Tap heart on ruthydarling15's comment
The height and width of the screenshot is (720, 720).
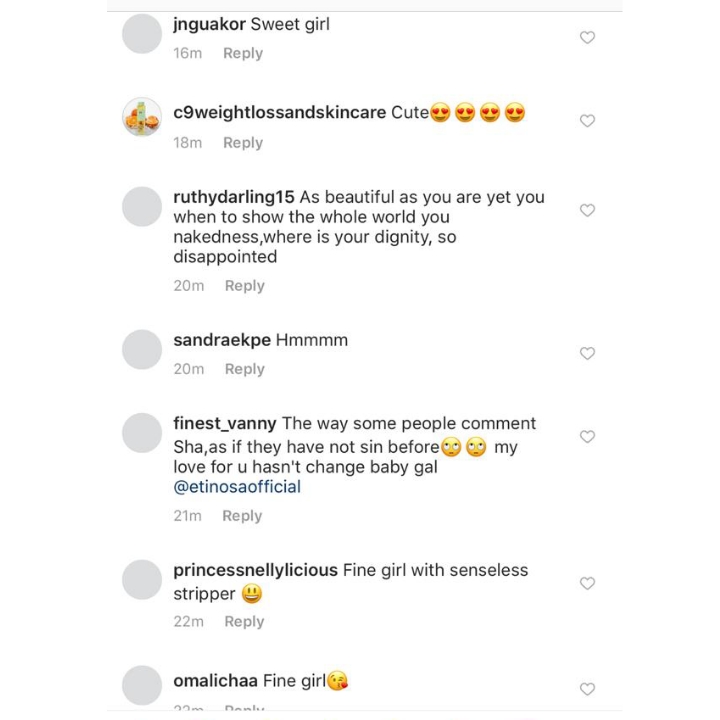[x=588, y=210]
